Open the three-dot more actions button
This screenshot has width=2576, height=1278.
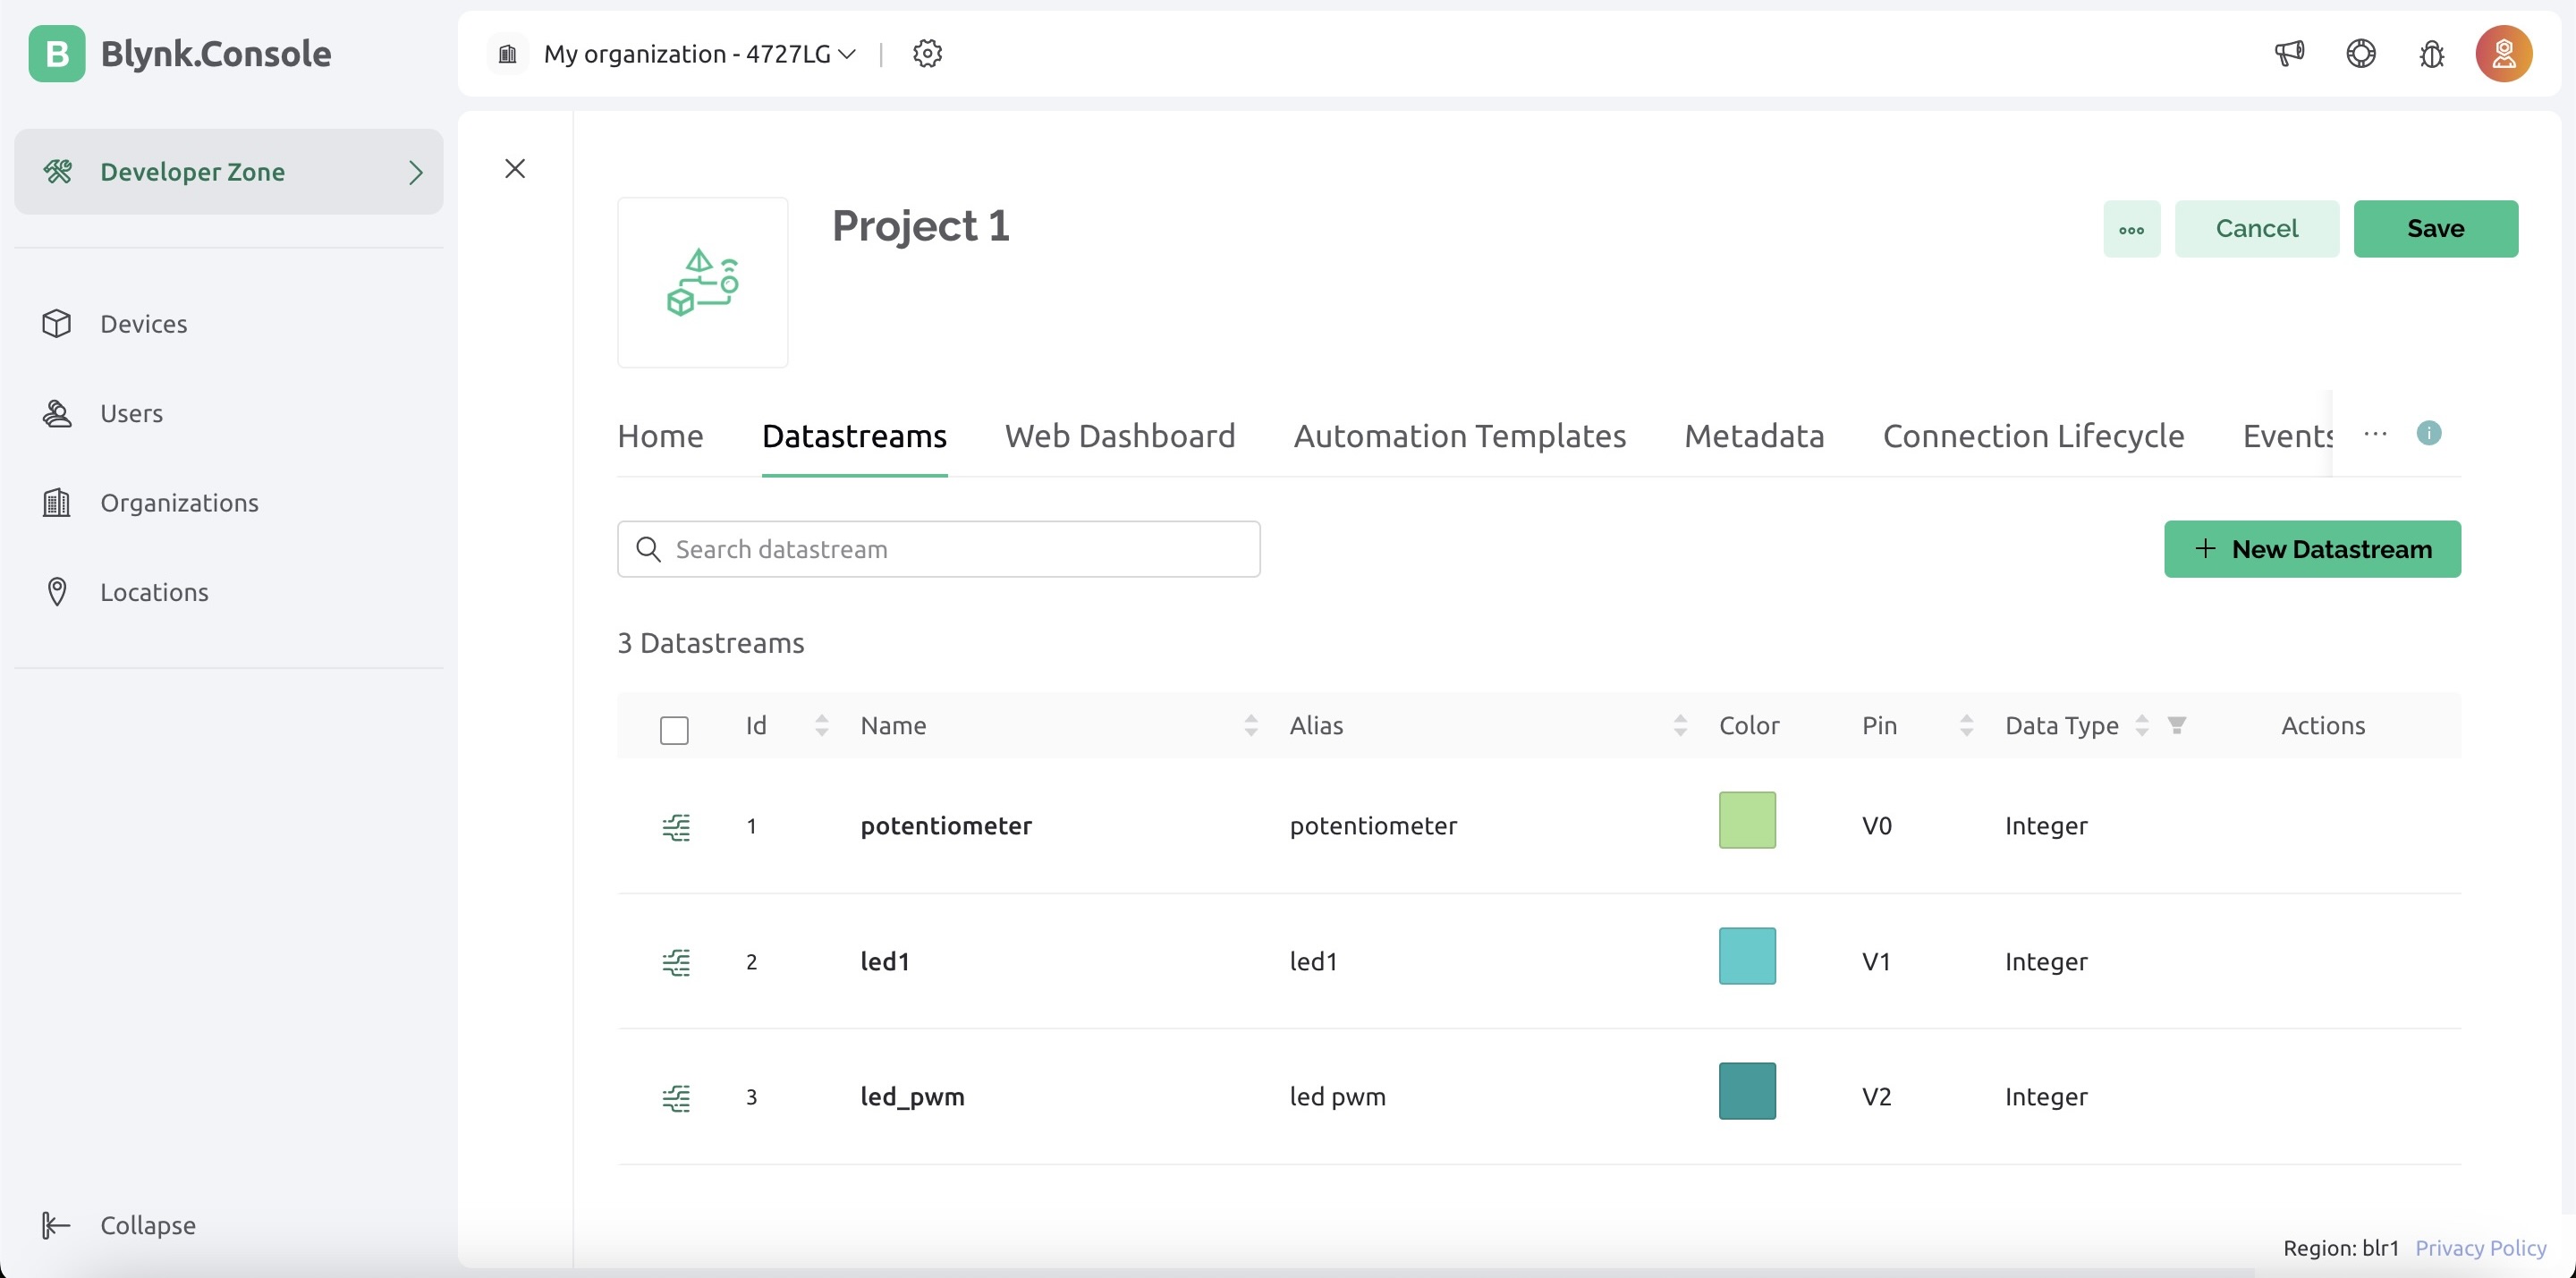(x=2131, y=228)
